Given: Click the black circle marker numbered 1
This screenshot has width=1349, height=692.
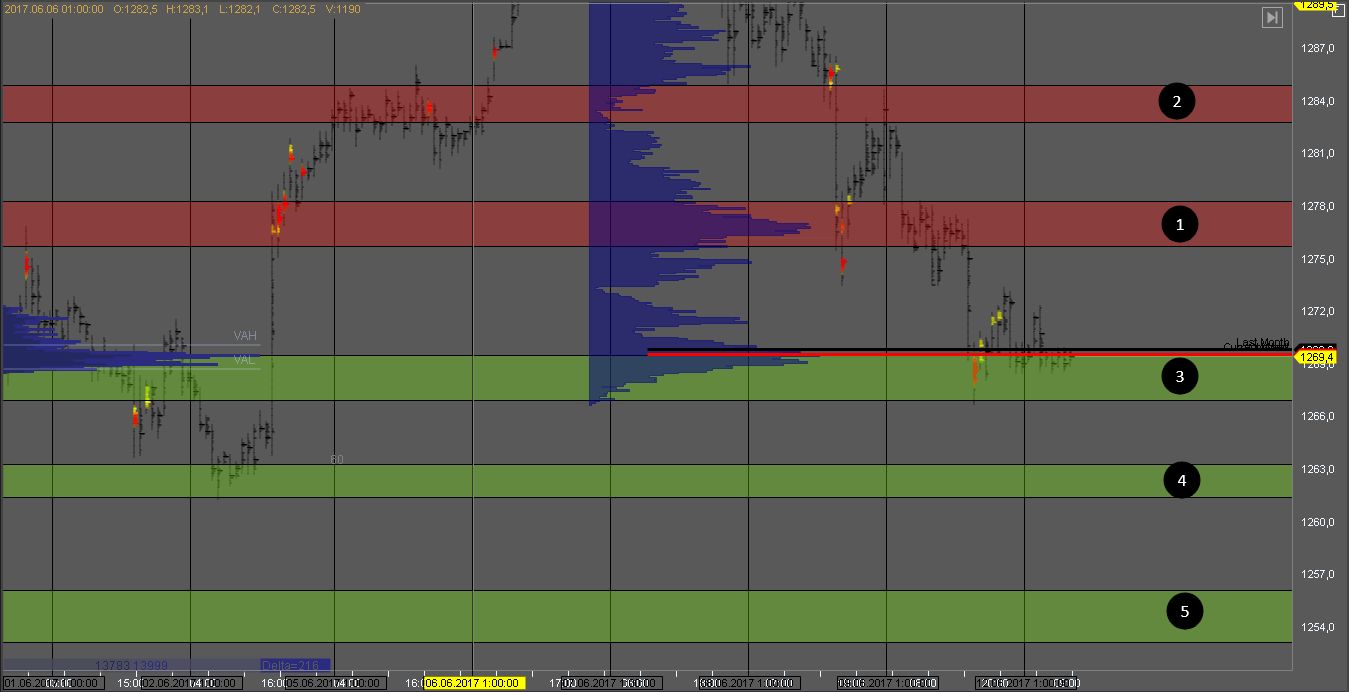Looking at the screenshot, I should 1179,225.
